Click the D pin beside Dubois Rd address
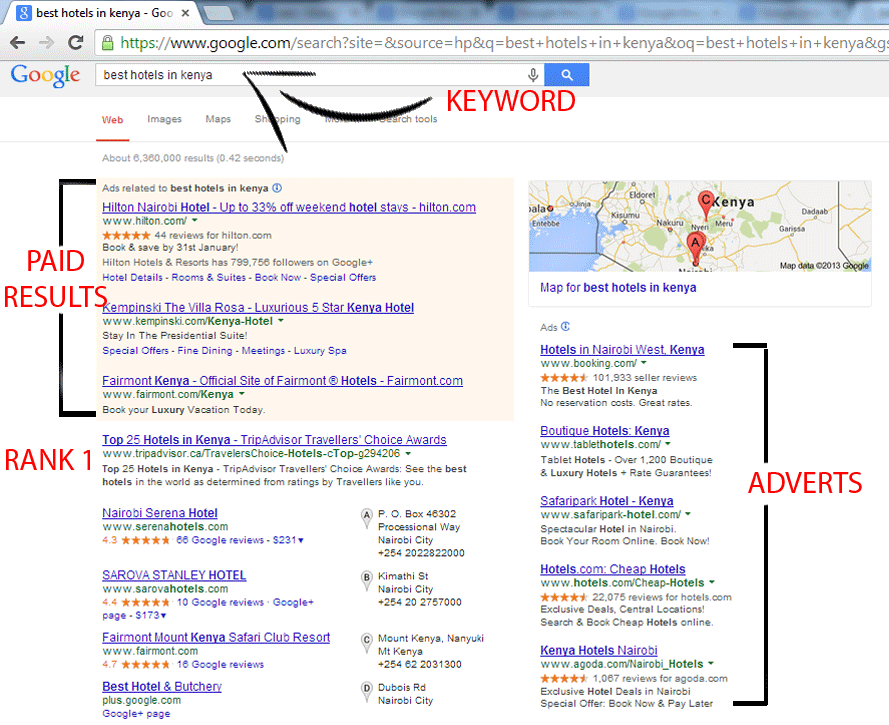 click(367, 692)
